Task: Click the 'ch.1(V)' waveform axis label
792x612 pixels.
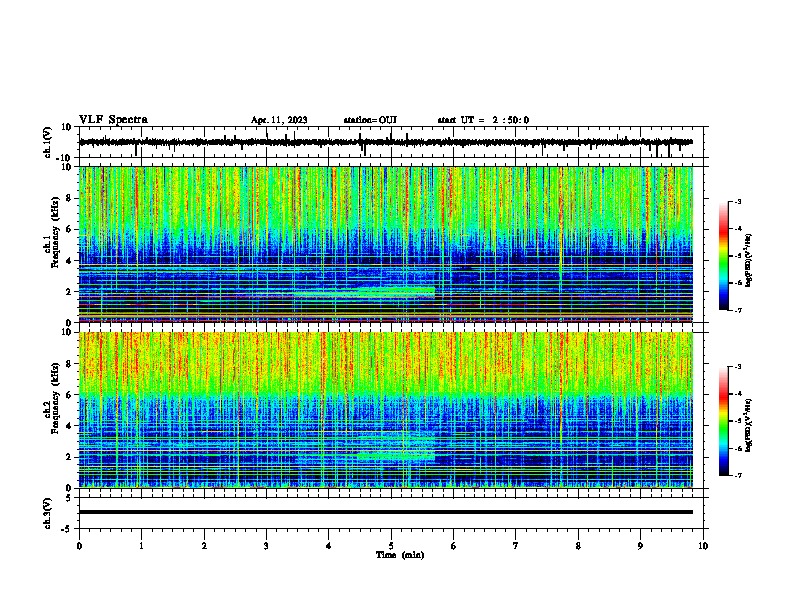Action: tap(48, 142)
